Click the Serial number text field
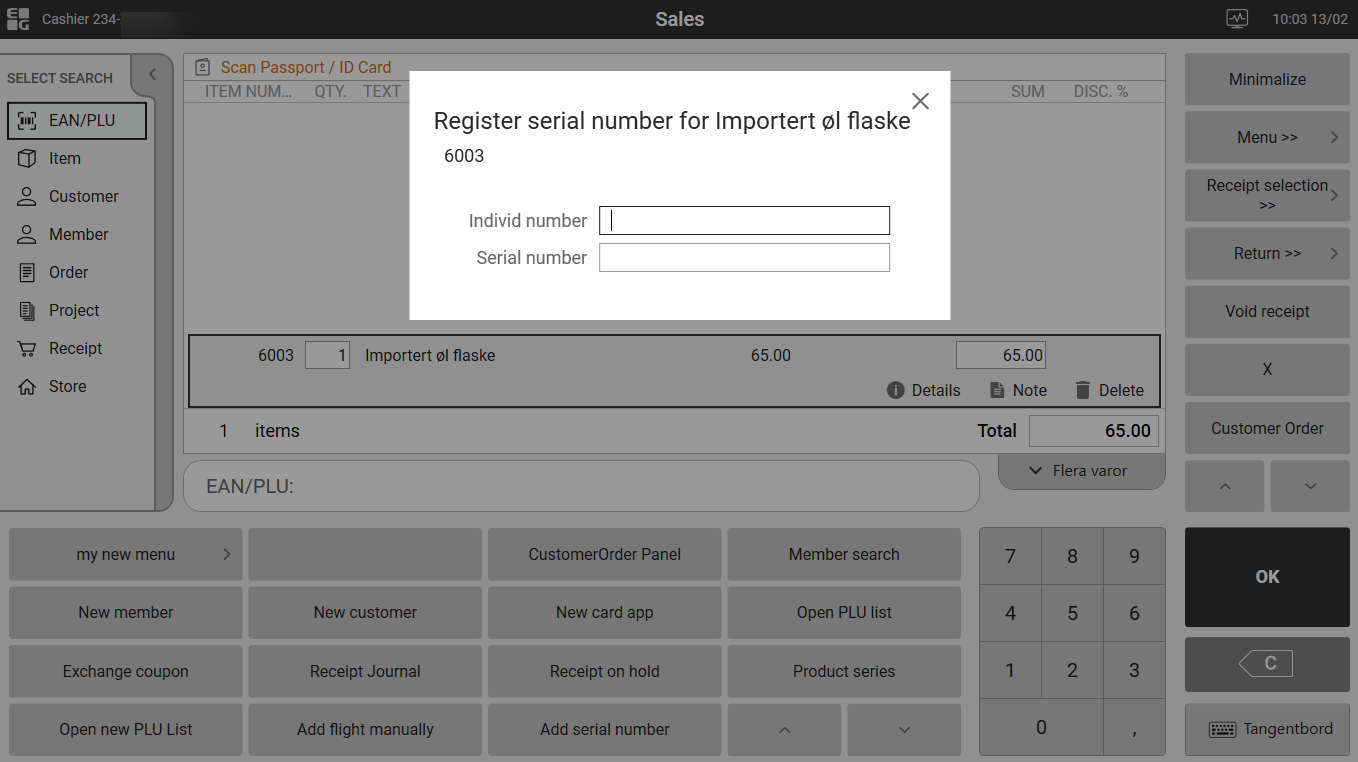 point(744,258)
